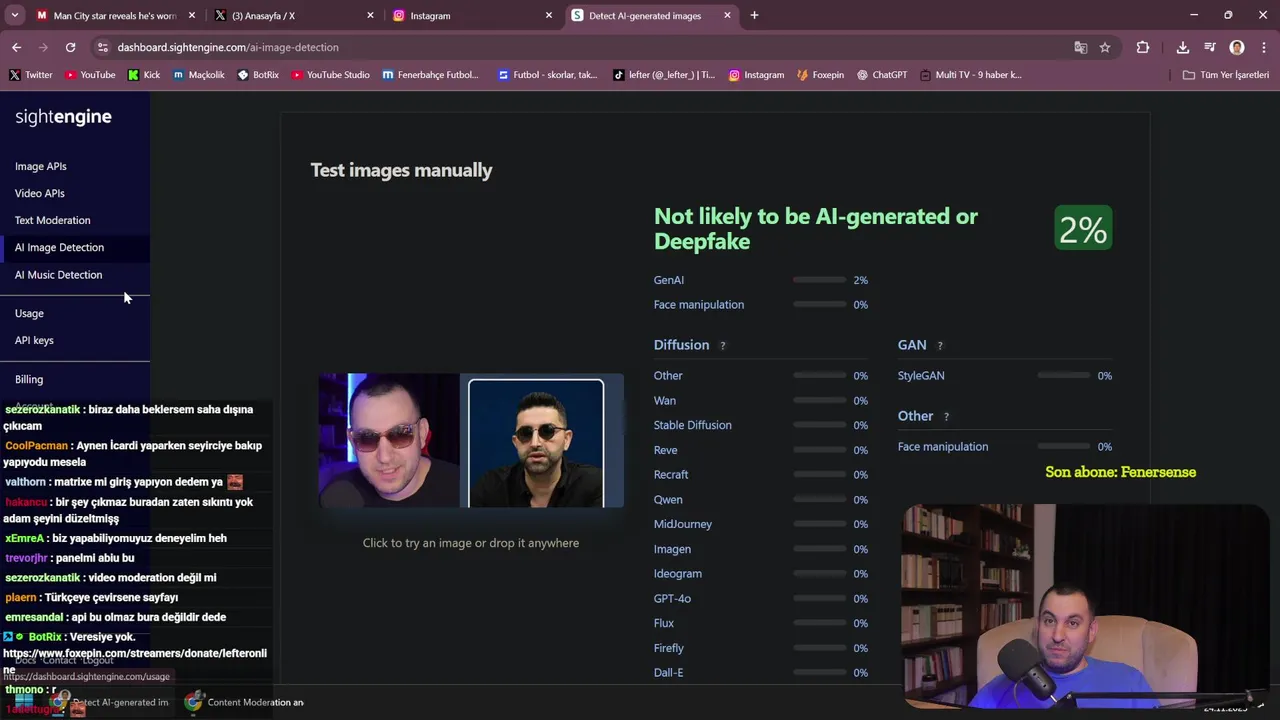The width and height of the screenshot is (1280, 720).
Task: Bookmark this page with the star icon
Action: tap(1105, 47)
